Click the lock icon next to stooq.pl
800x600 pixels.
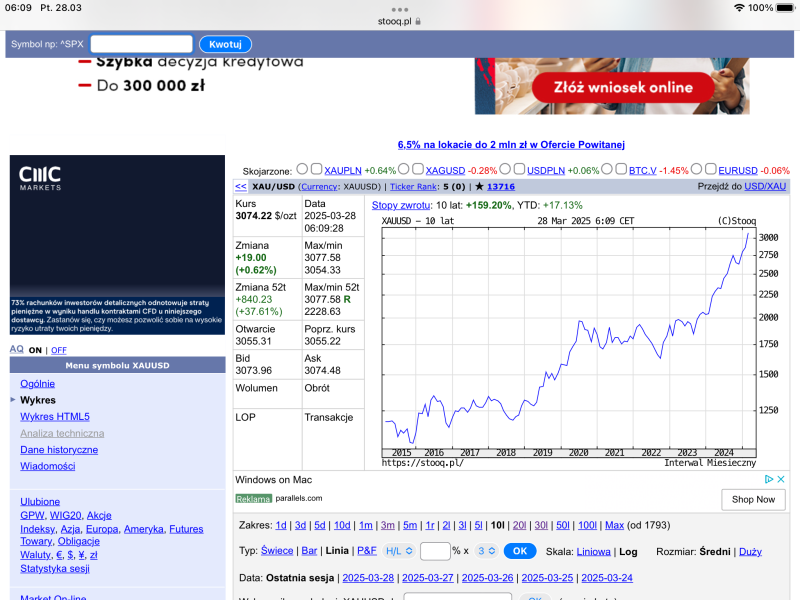pos(418,21)
